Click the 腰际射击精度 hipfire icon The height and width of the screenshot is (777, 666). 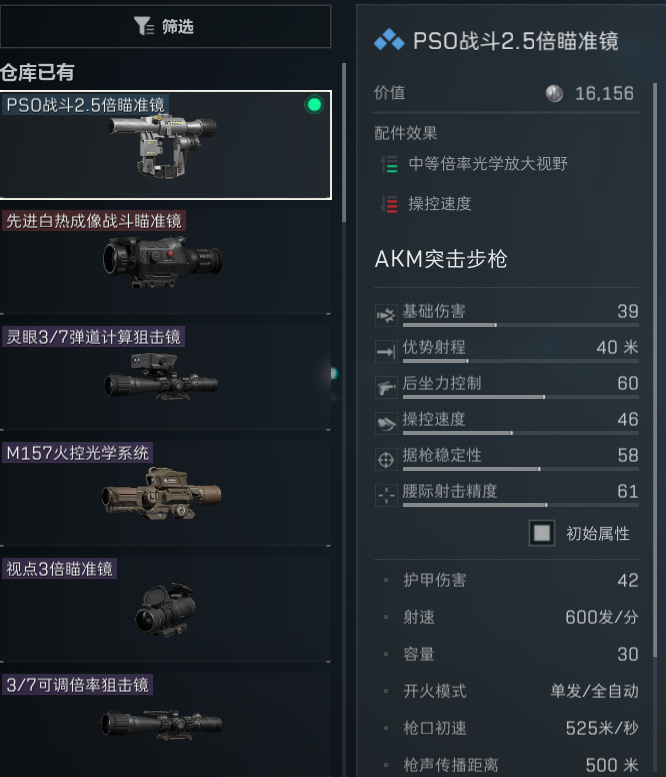tap(386, 495)
